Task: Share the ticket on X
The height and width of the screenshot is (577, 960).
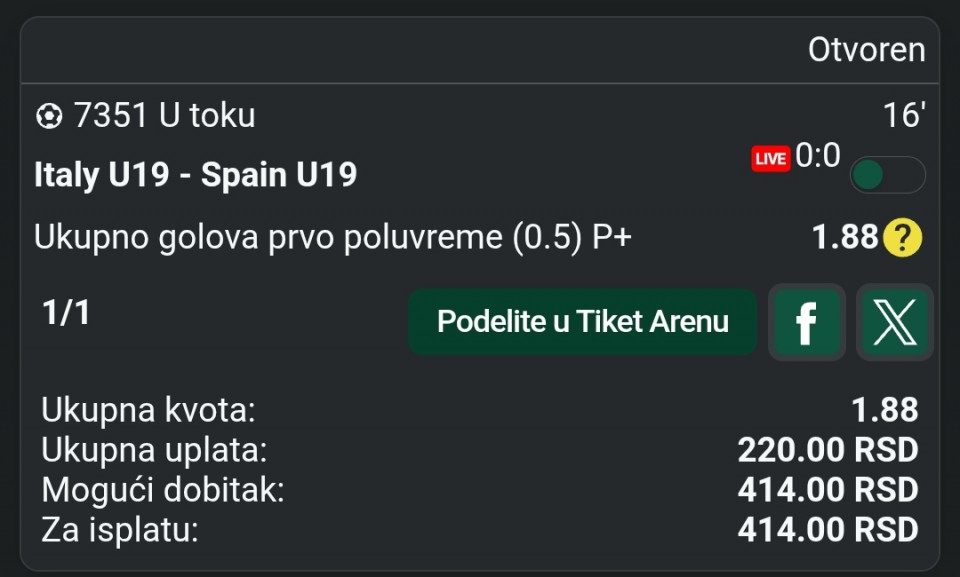Action: 894,322
